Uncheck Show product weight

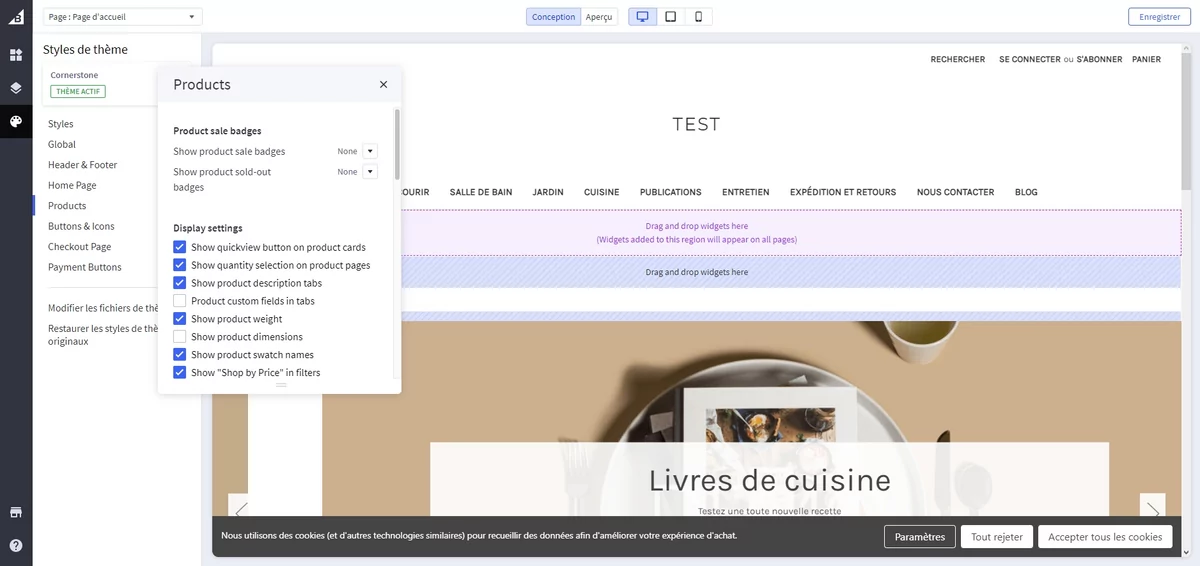click(180, 319)
